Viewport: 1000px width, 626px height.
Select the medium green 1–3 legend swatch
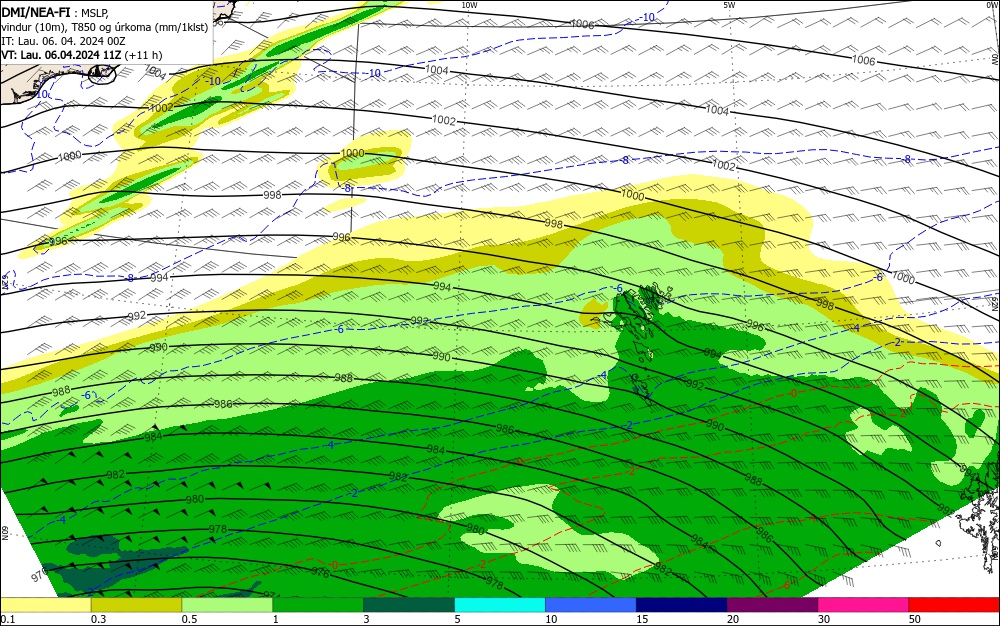point(318,605)
